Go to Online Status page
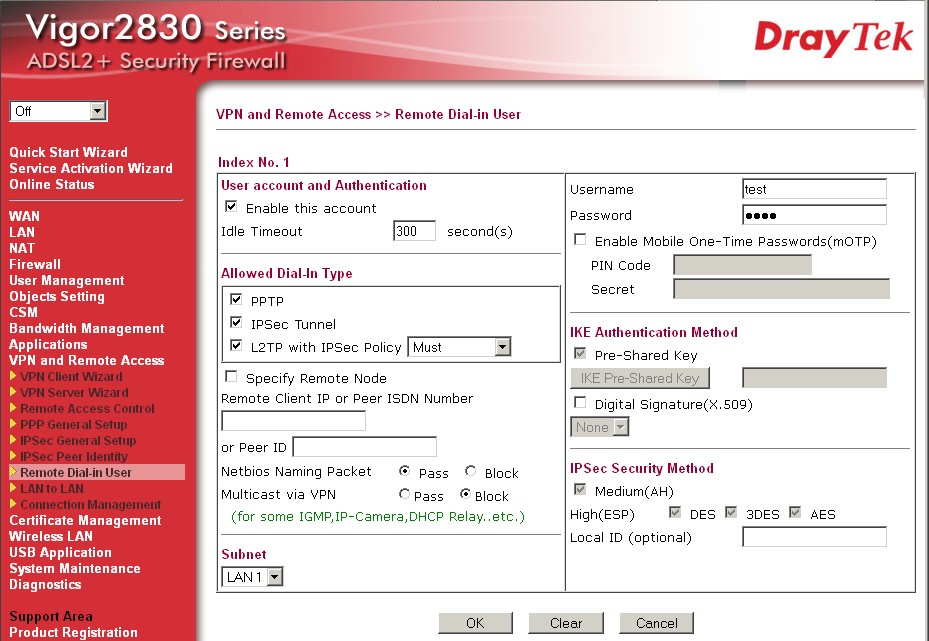 pos(52,184)
